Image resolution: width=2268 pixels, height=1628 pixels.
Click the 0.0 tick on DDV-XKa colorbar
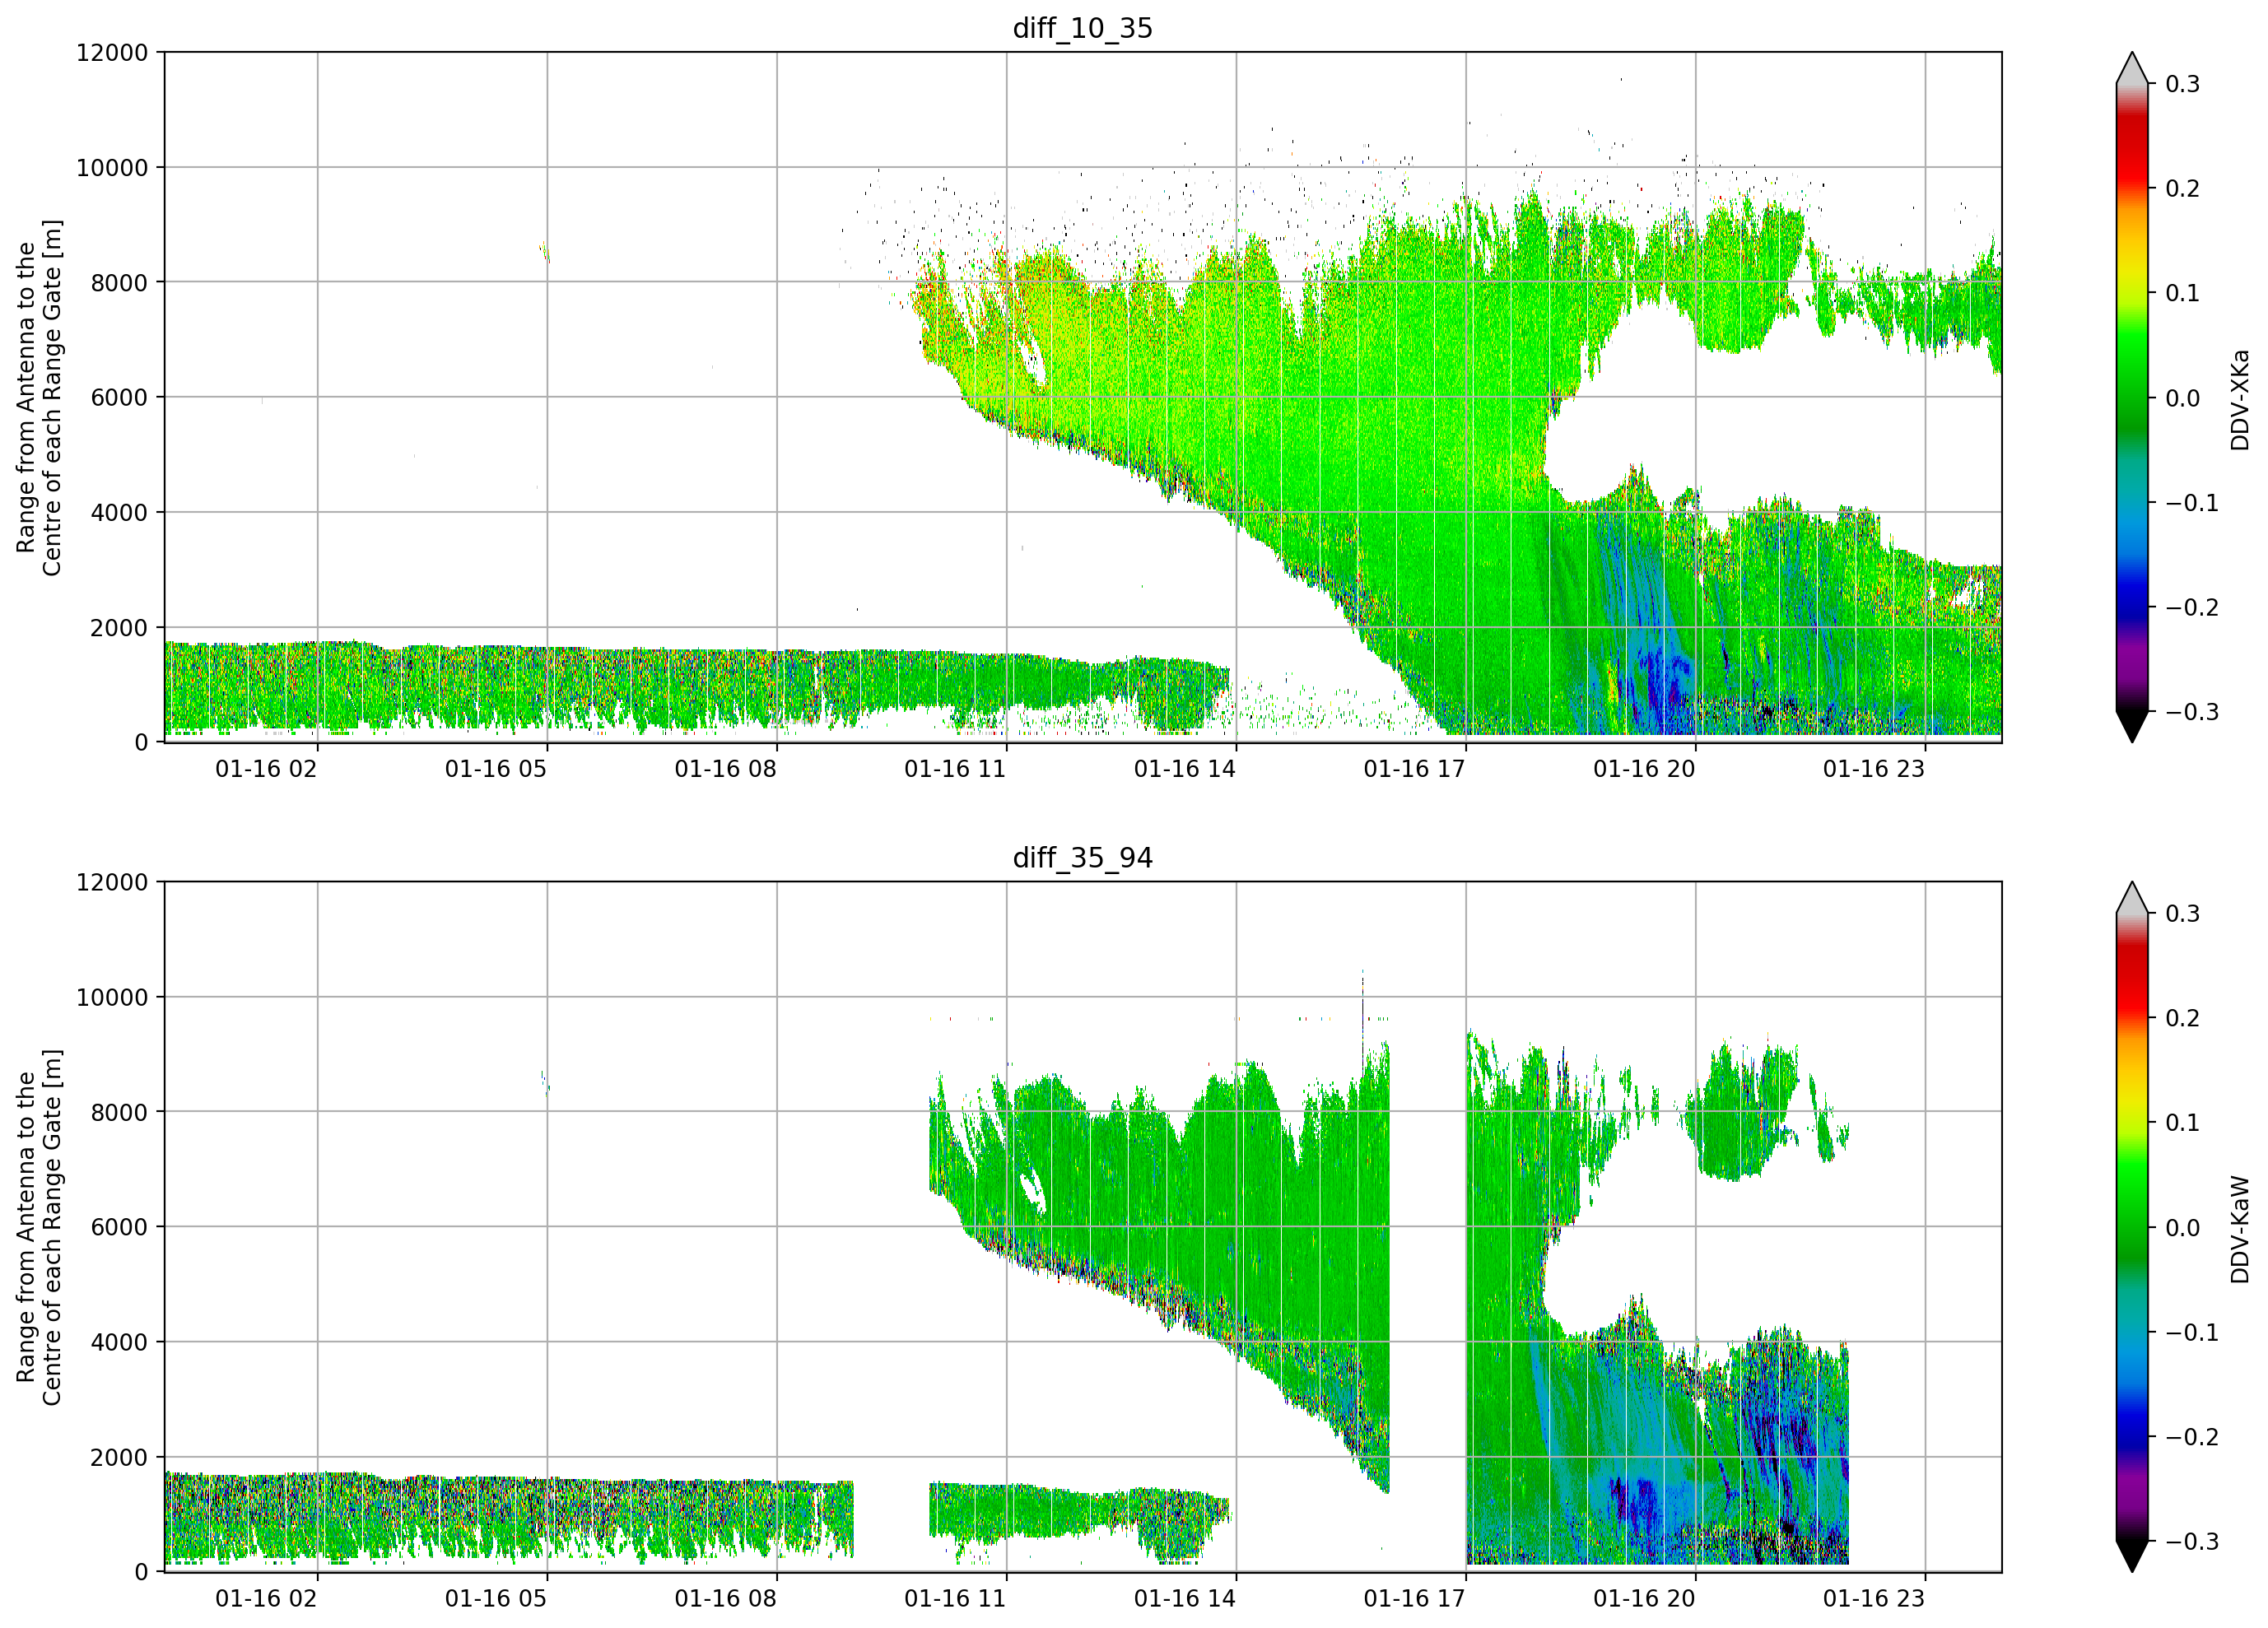[2183, 398]
